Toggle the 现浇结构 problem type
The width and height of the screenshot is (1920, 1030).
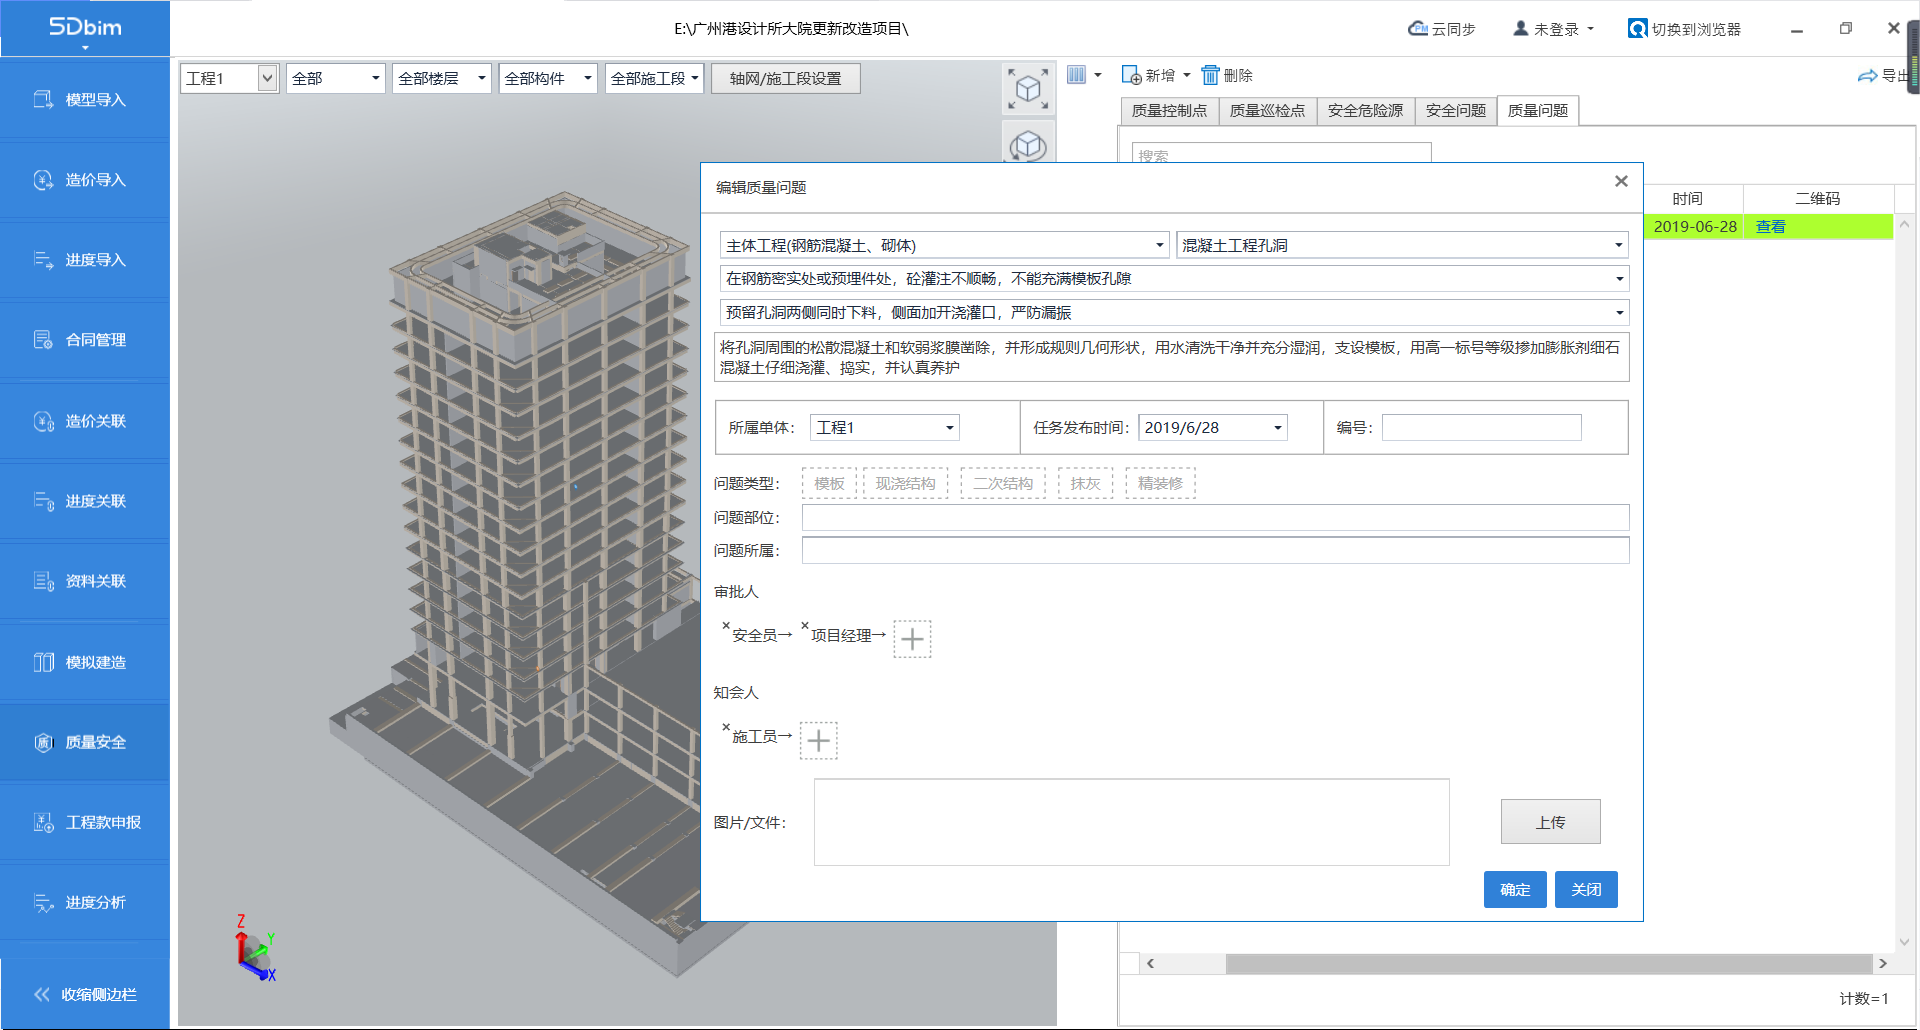(905, 484)
